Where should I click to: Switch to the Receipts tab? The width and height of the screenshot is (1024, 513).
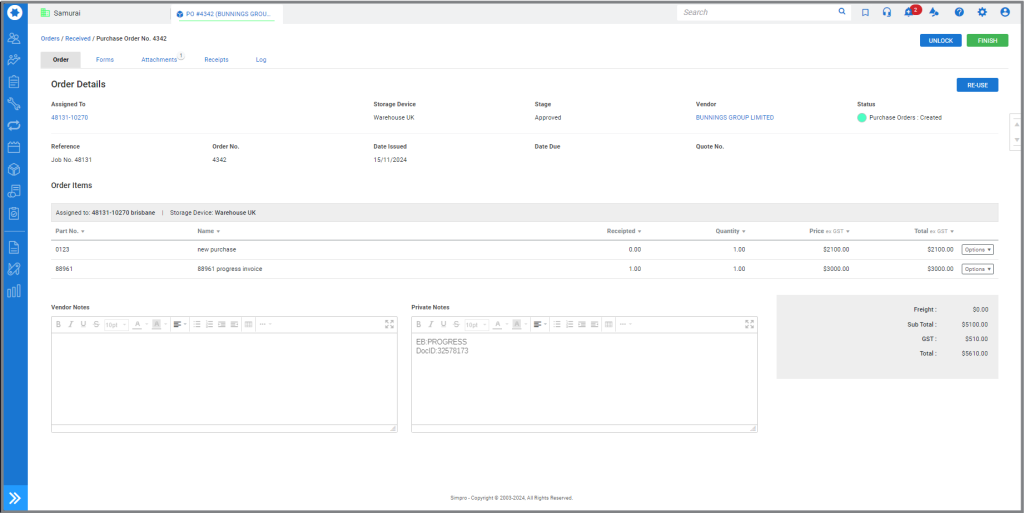(216, 59)
